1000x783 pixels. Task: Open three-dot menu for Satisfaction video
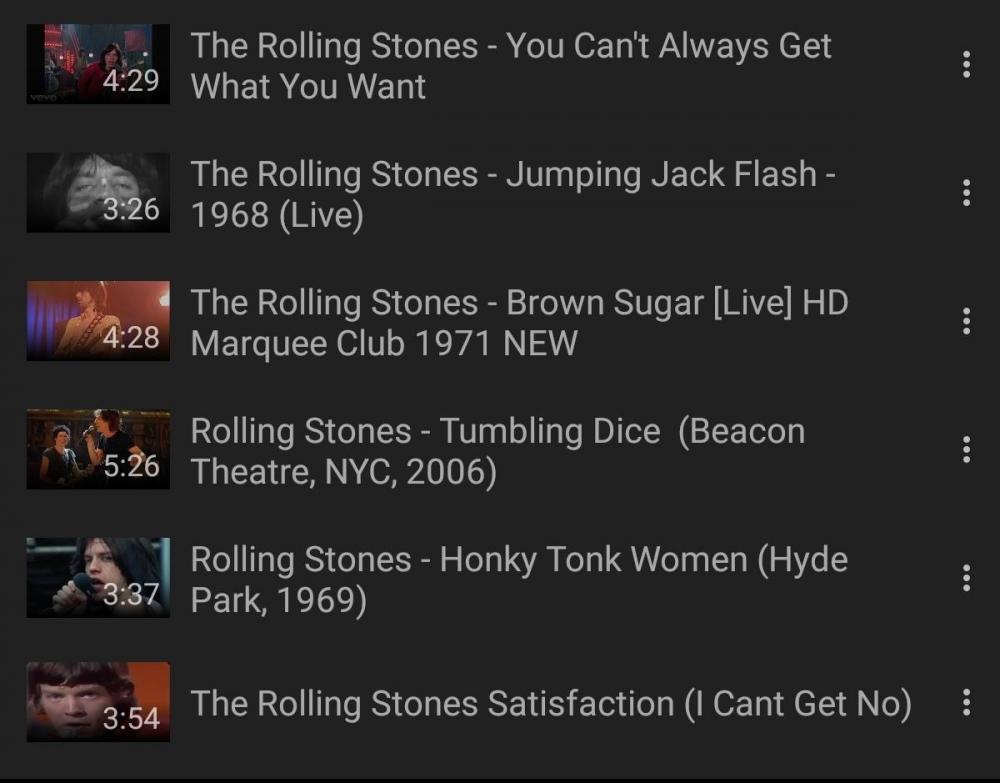(x=966, y=702)
